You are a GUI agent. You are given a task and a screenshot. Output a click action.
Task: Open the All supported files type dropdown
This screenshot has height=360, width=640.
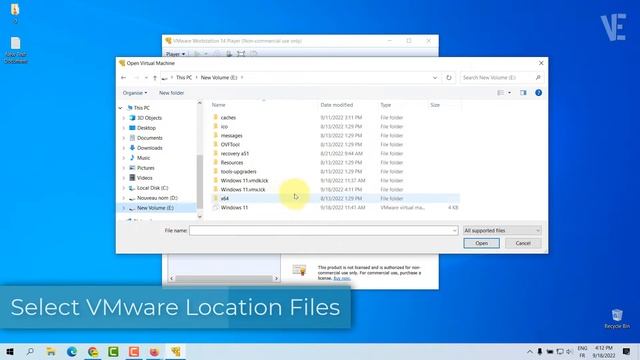tap(502, 231)
